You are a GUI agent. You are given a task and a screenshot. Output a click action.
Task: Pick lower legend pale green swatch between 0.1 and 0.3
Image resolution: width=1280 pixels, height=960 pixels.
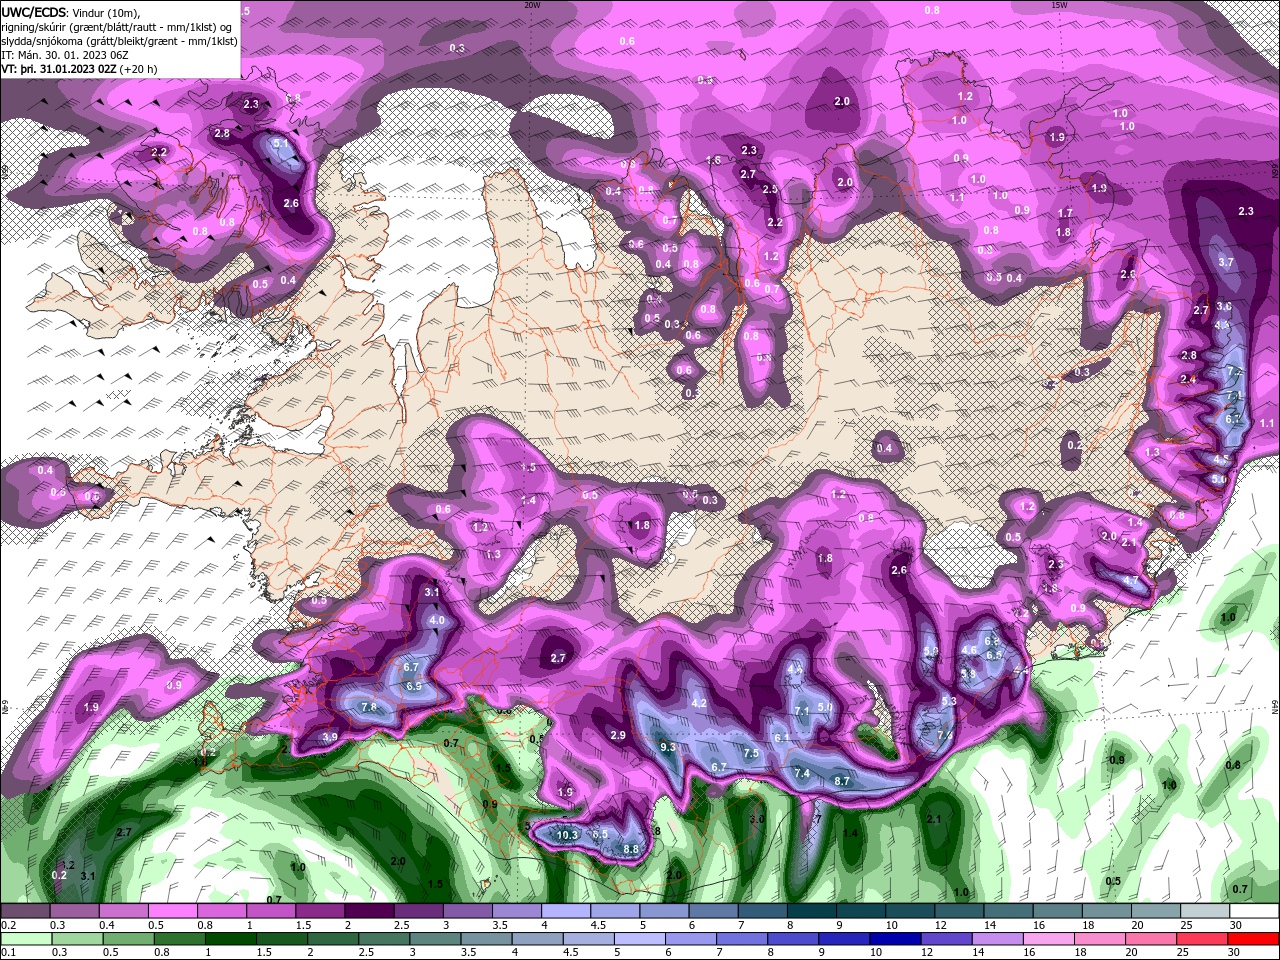[x=25, y=938]
